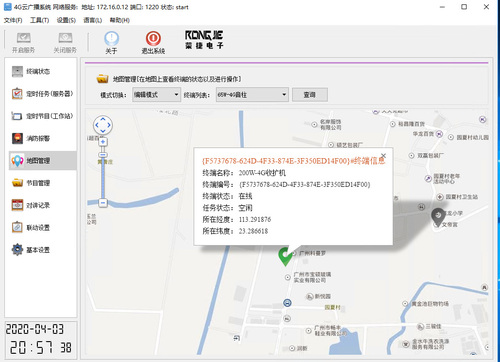Click the map zoom slider handle

pyautogui.click(x=103, y=155)
